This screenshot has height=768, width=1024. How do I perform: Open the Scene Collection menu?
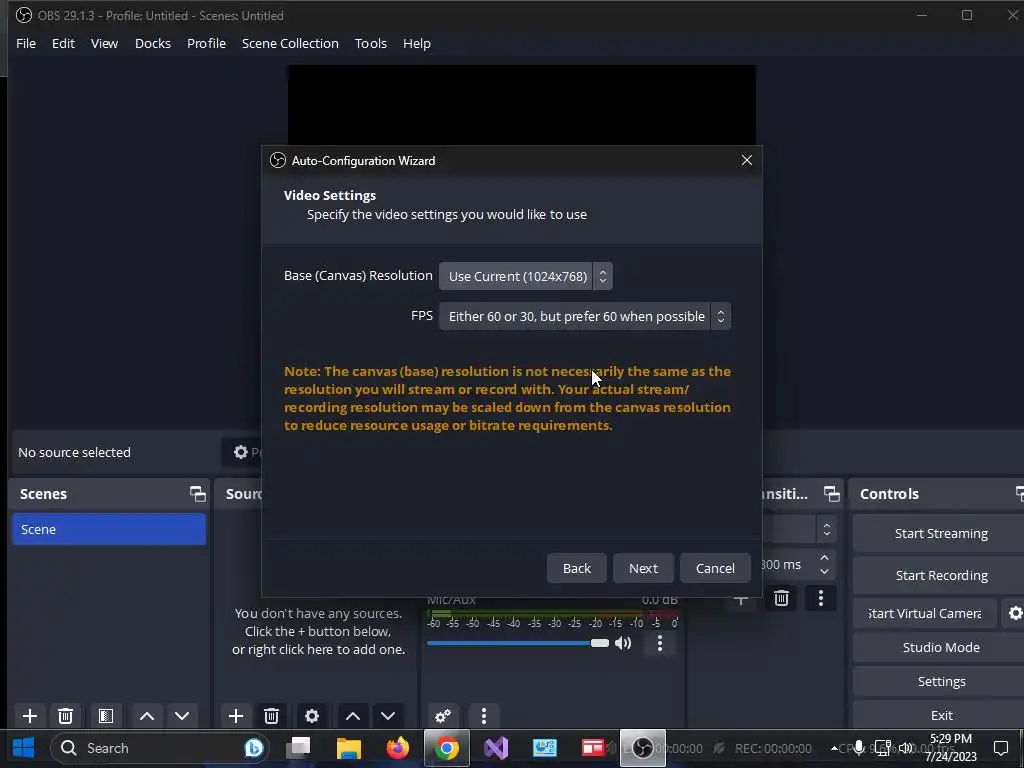[x=290, y=43]
